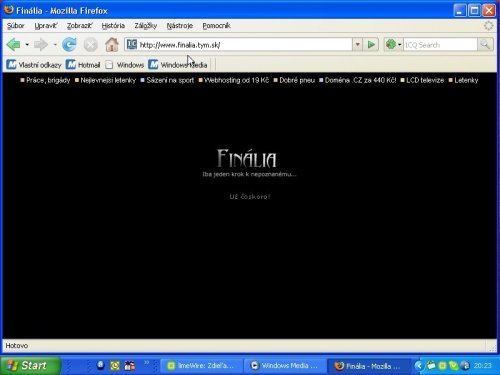Viewport: 500px width, 375px height.
Task: Click the Windows Start button
Action: tap(30, 365)
